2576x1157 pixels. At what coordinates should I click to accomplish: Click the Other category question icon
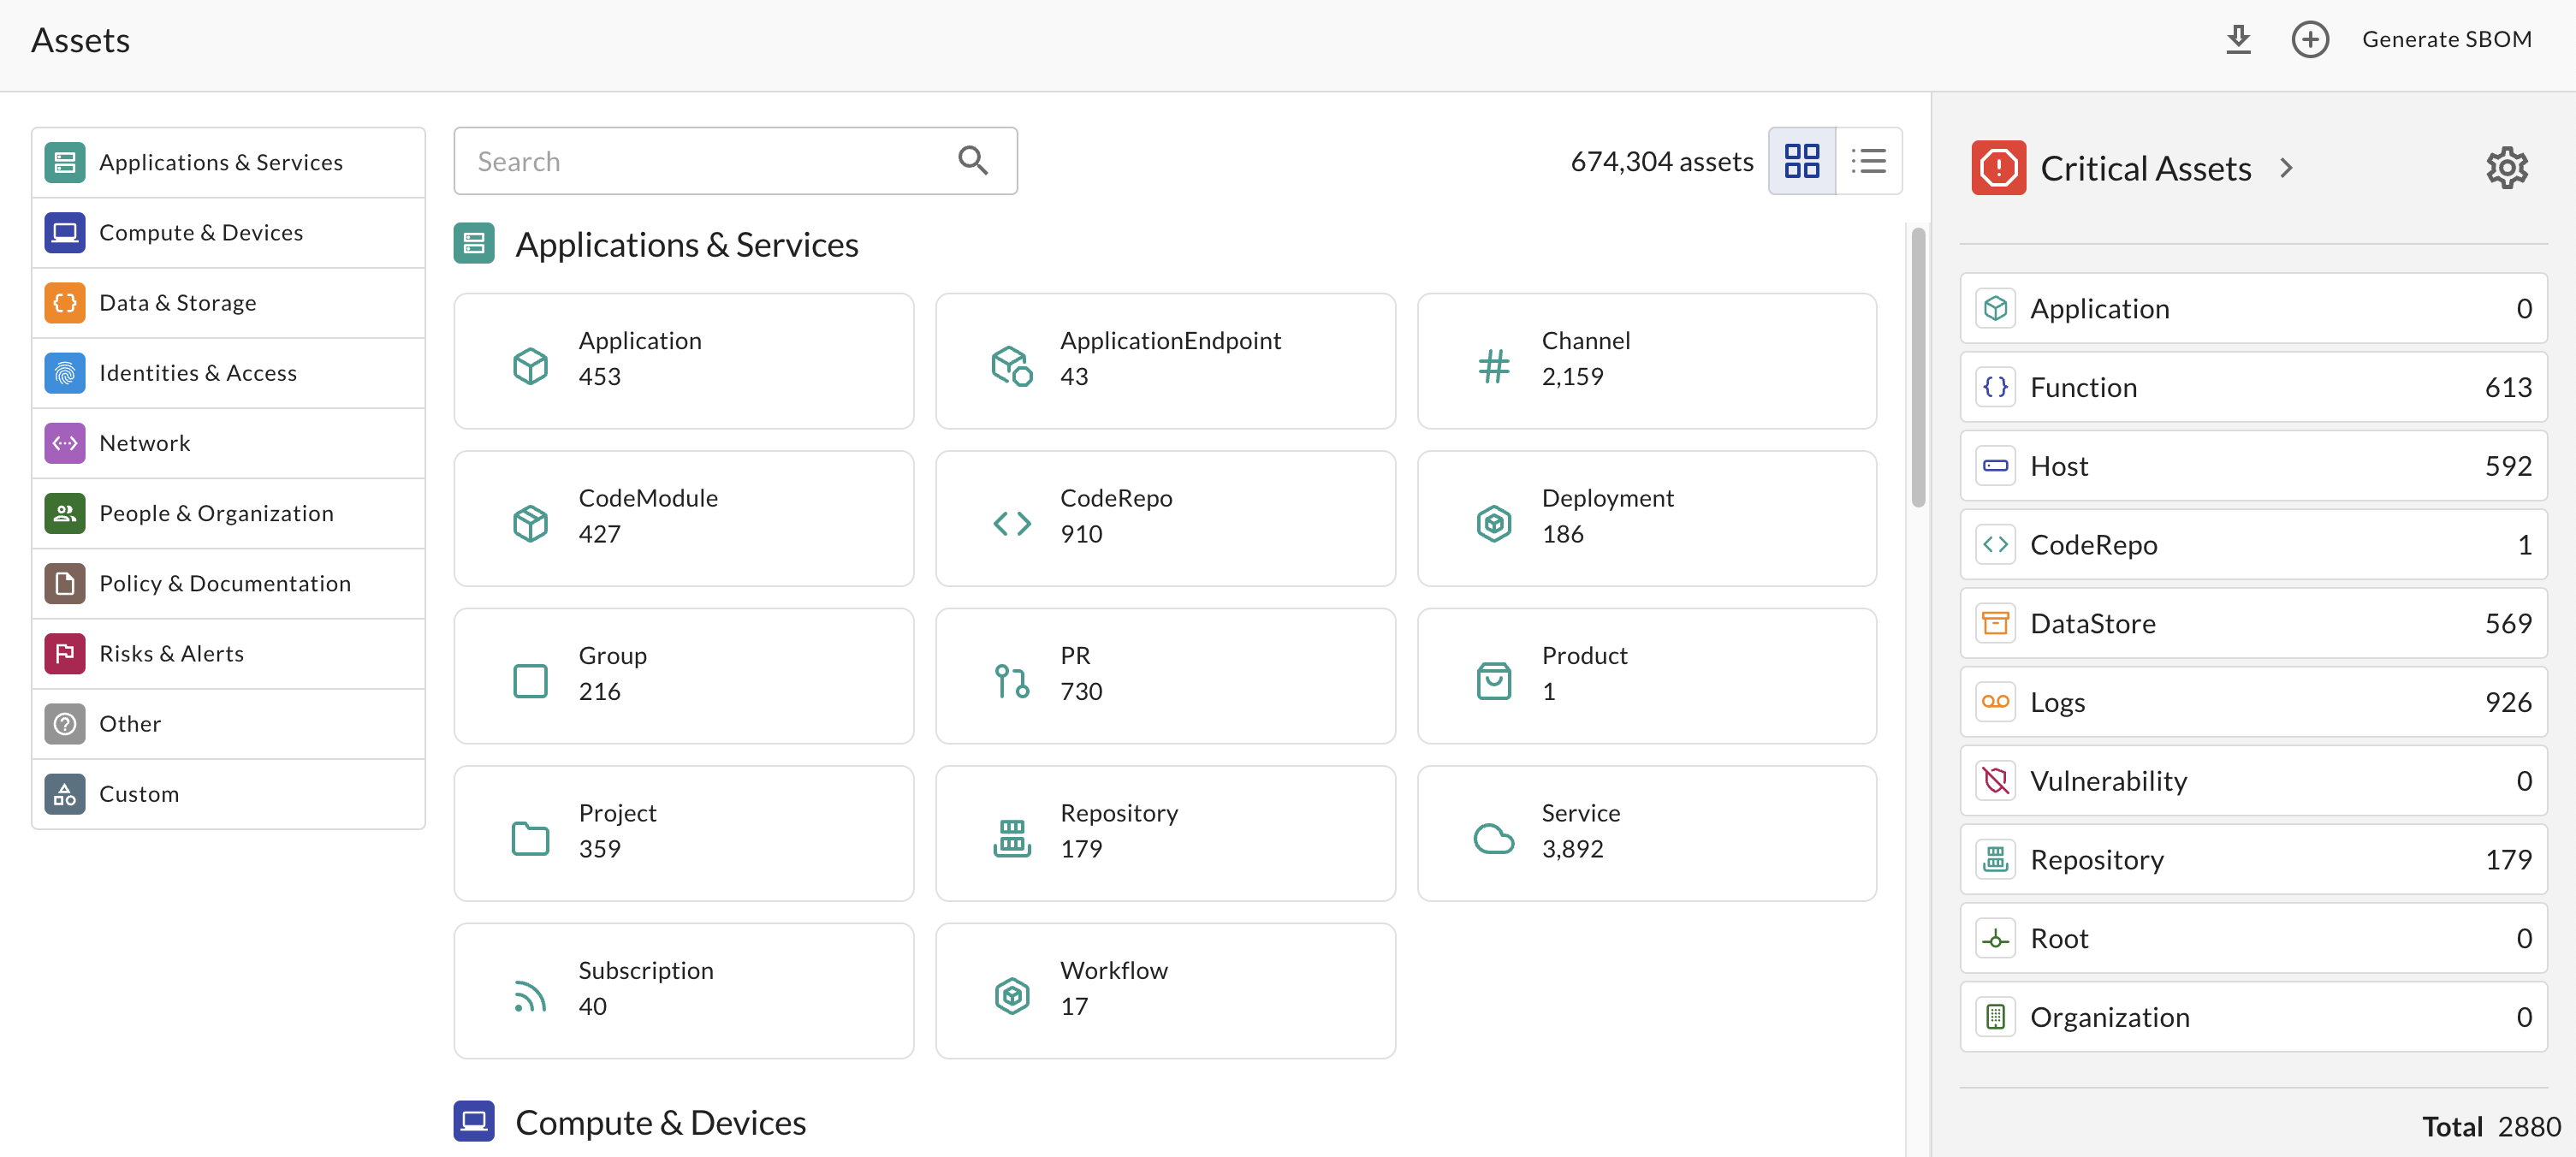tap(65, 723)
